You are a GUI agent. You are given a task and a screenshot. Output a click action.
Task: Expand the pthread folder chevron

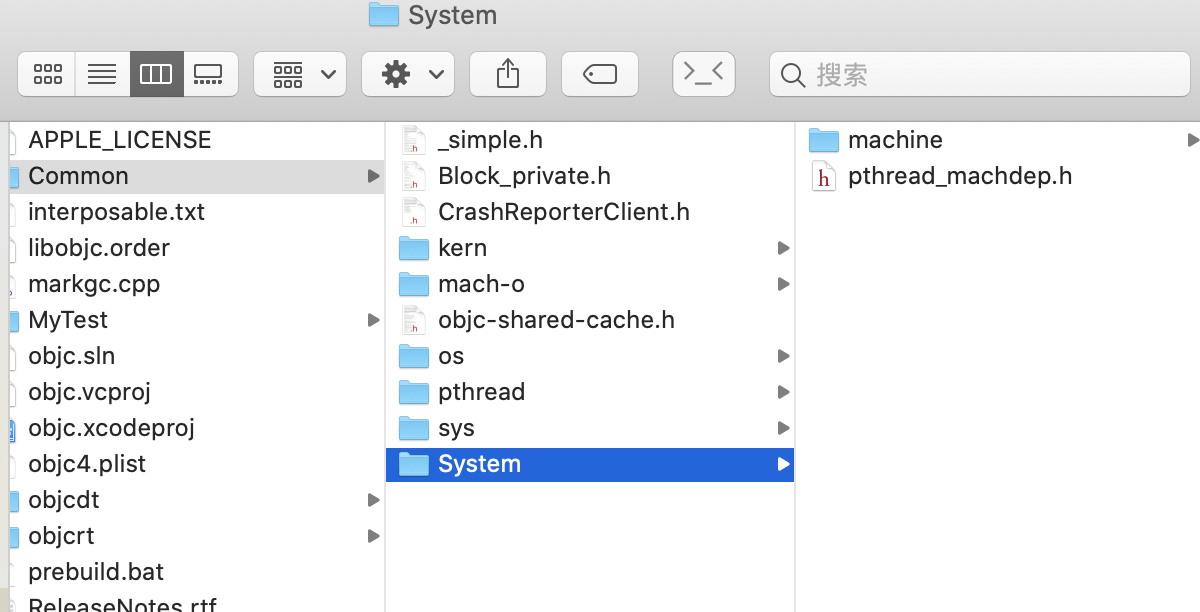tap(782, 392)
